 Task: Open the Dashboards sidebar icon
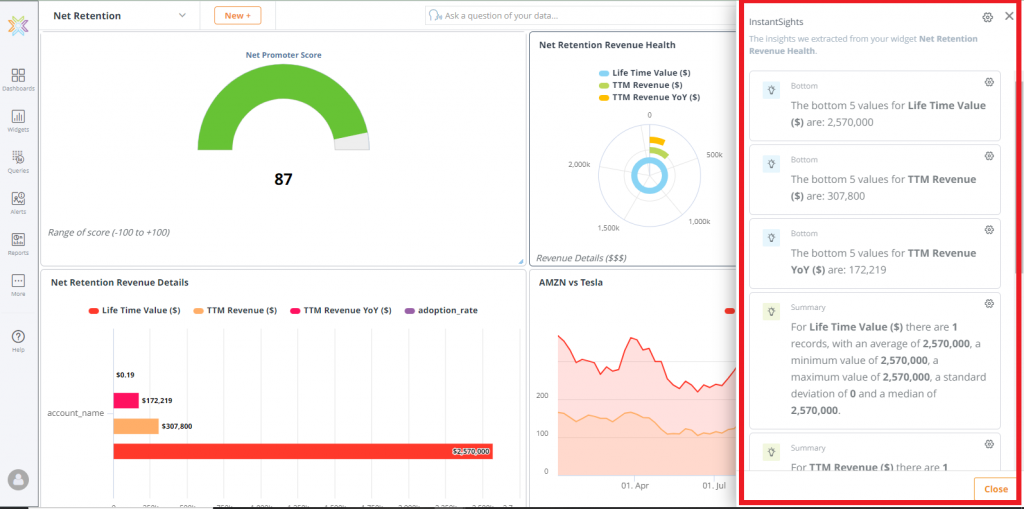tap(18, 79)
